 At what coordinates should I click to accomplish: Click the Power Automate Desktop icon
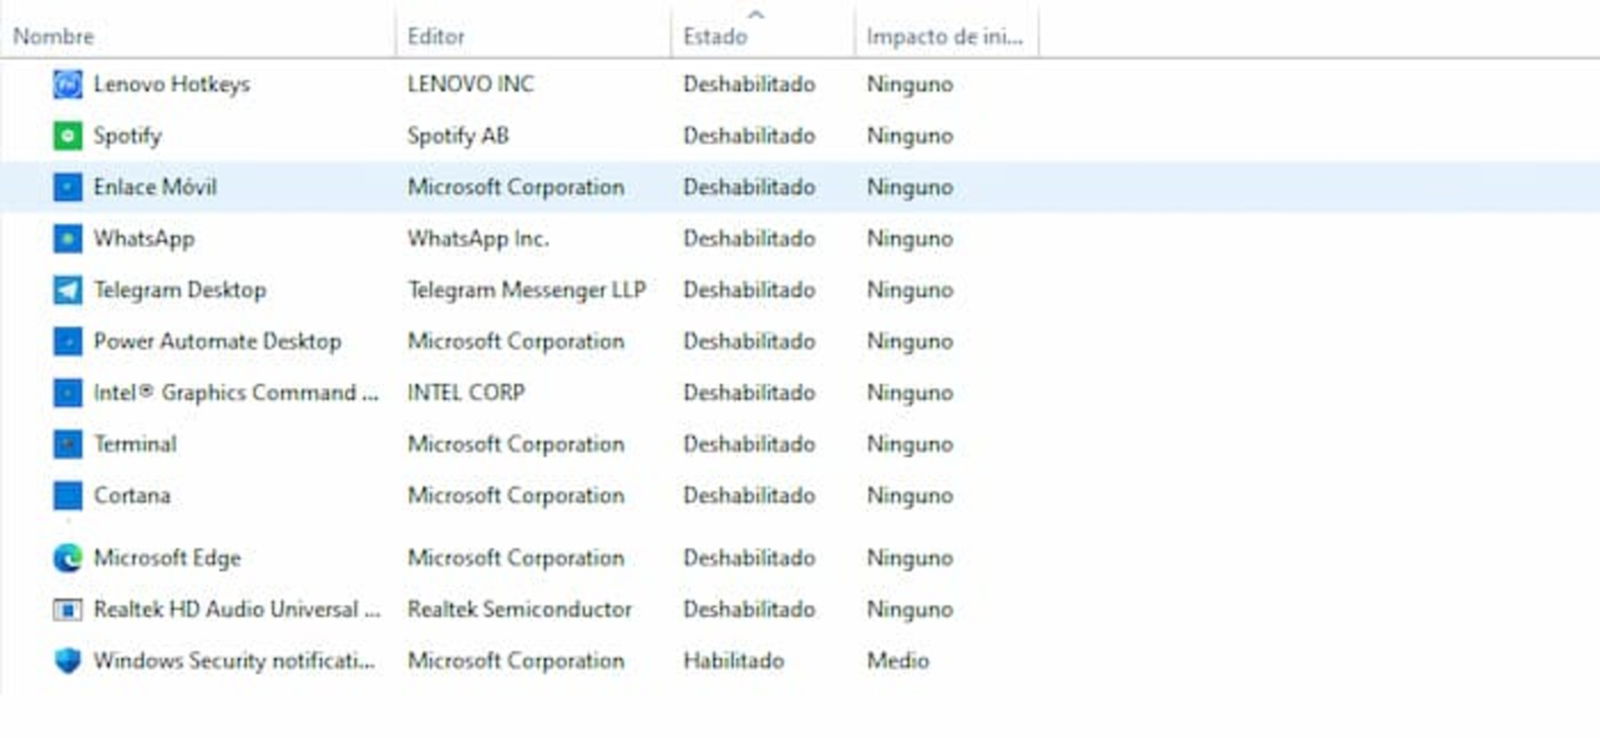click(67, 342)
